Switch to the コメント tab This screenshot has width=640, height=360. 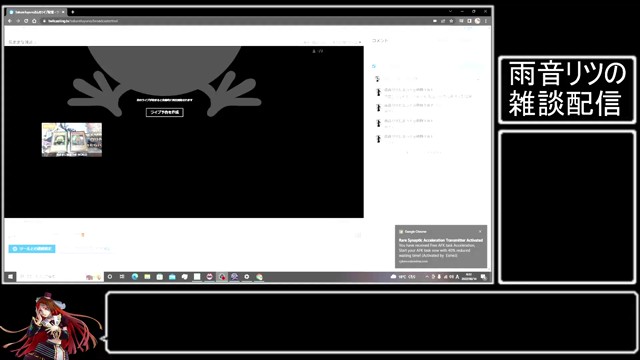pos(380,40)
